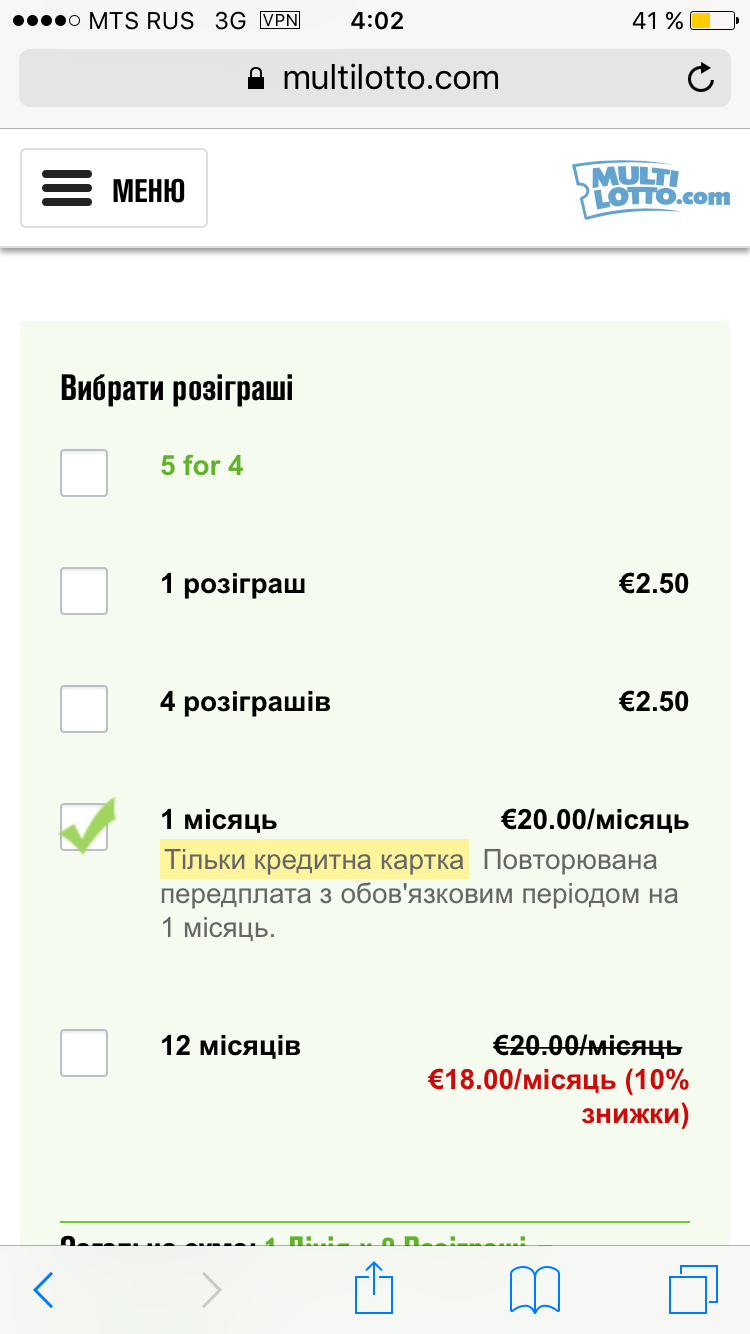Open the Safari share sheet
750x1334 pixels.
point(374,1288)
